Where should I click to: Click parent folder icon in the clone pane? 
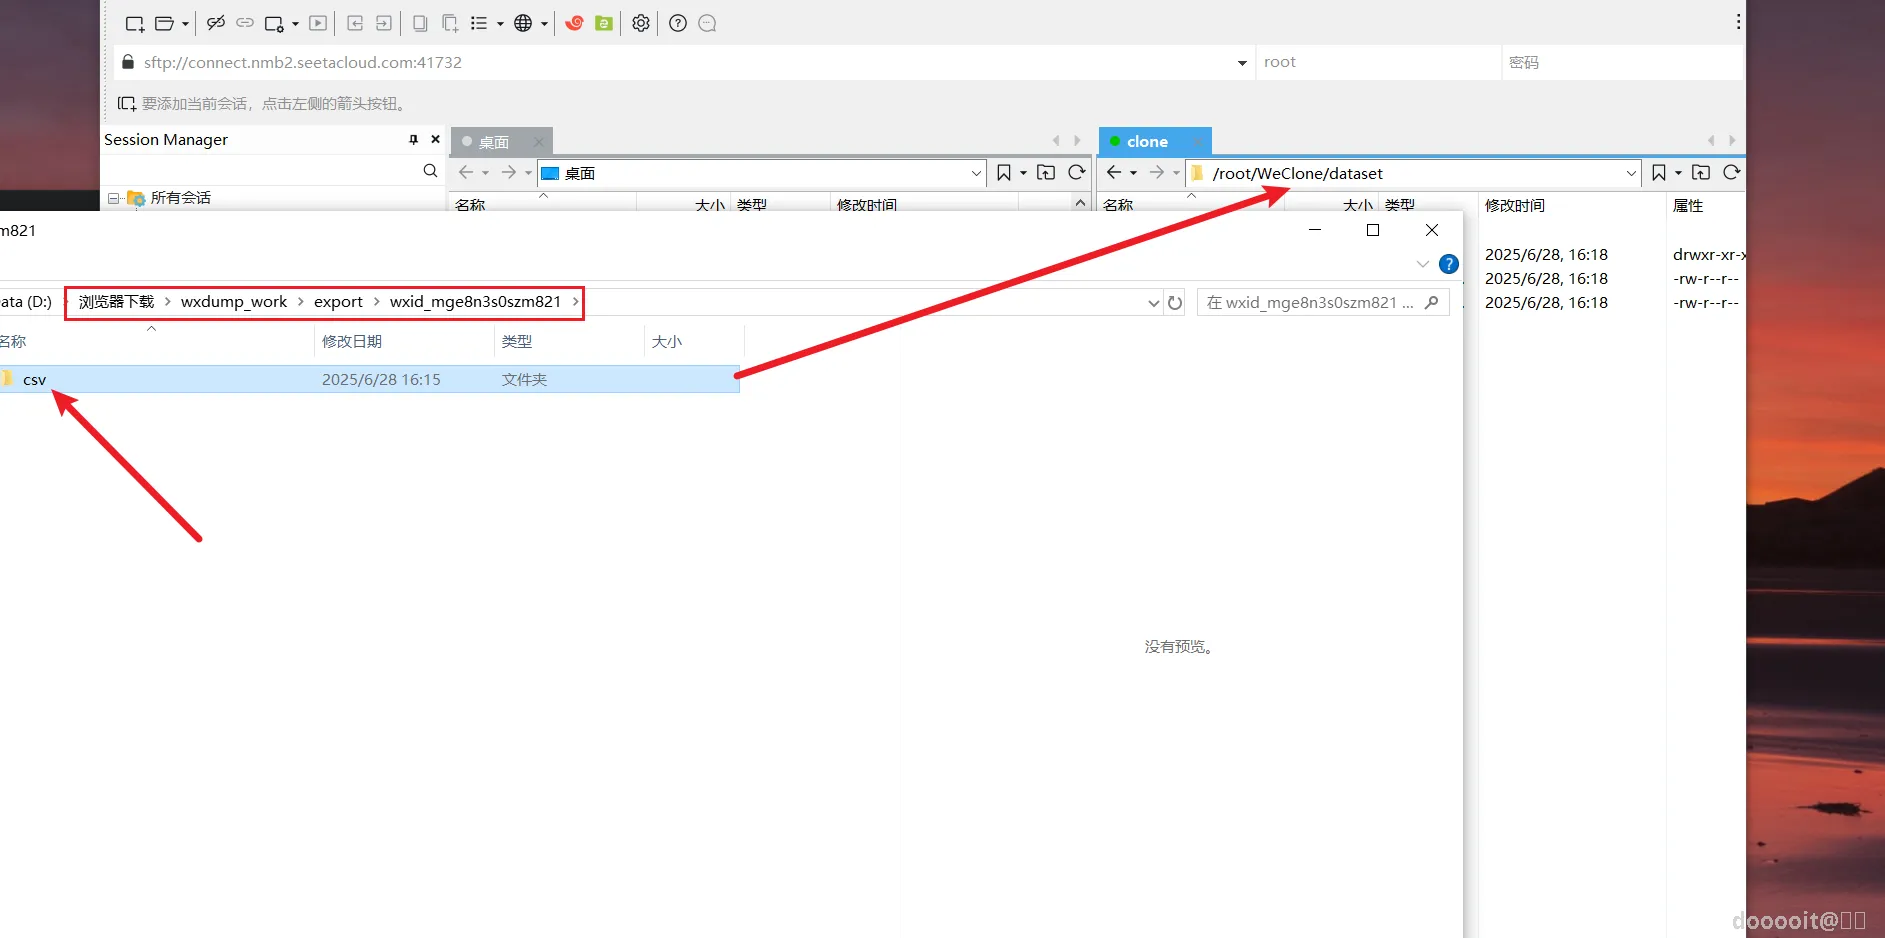(1701, 173)
